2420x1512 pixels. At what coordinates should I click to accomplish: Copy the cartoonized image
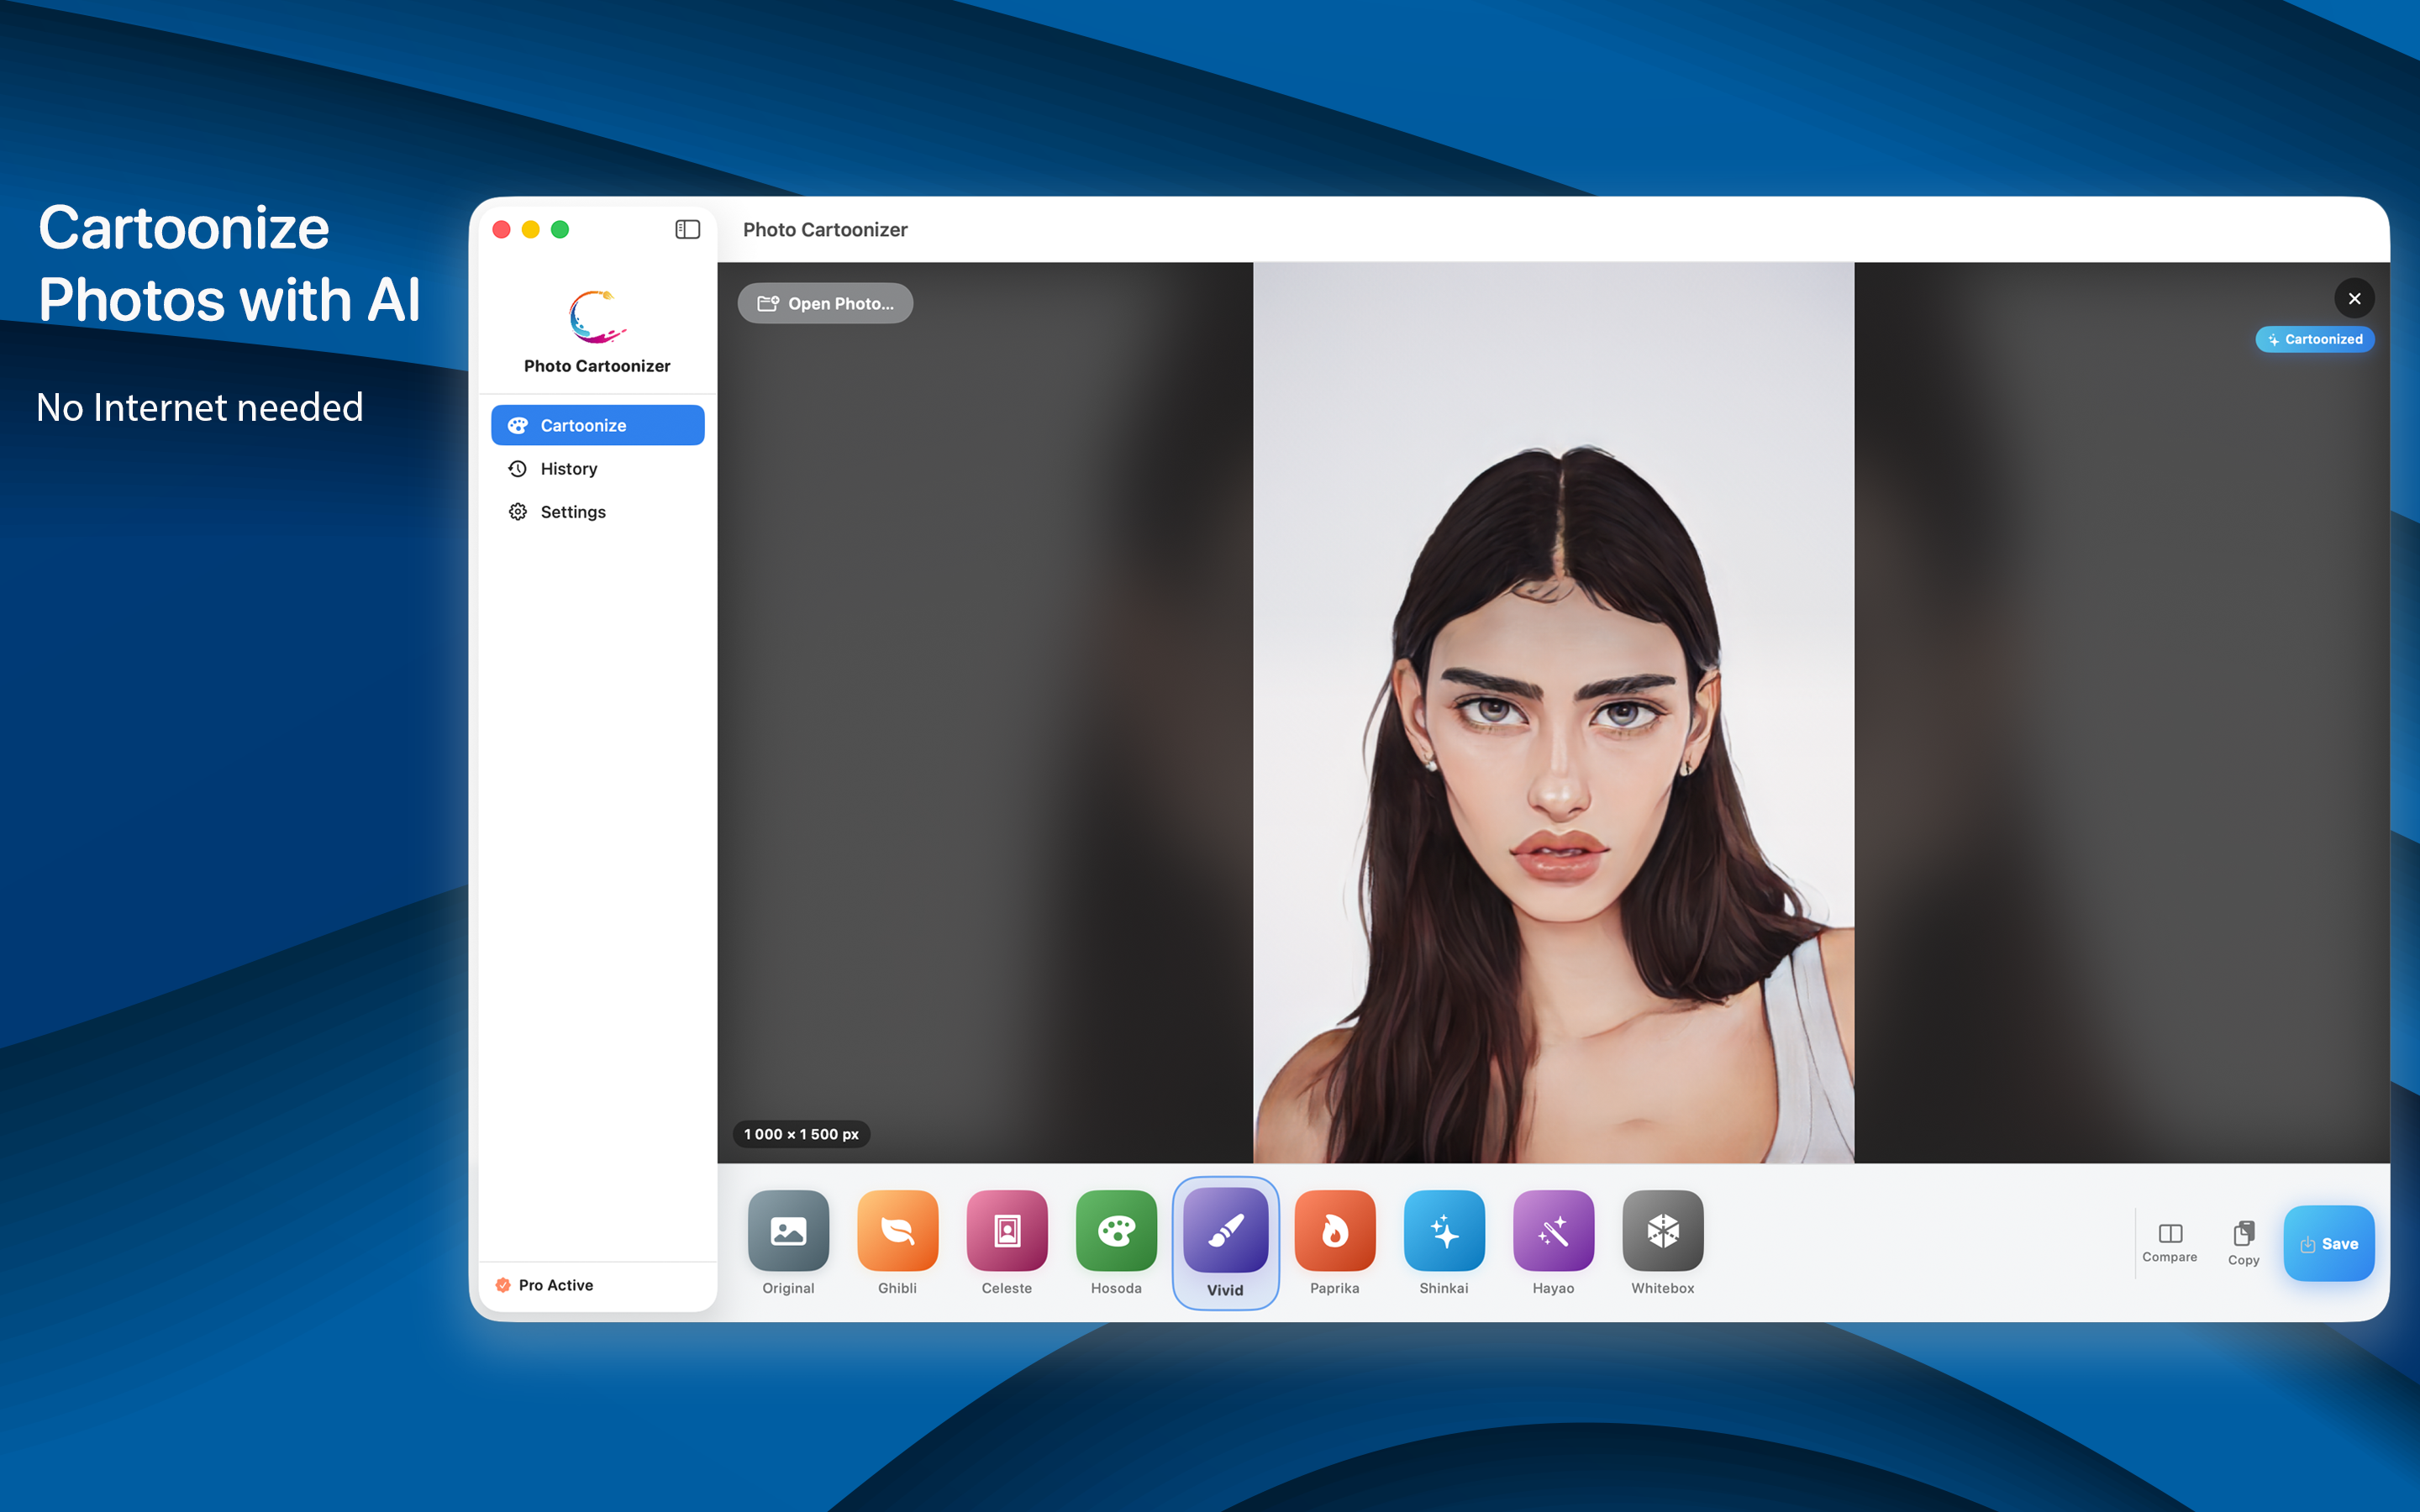click(2243, 1243)
